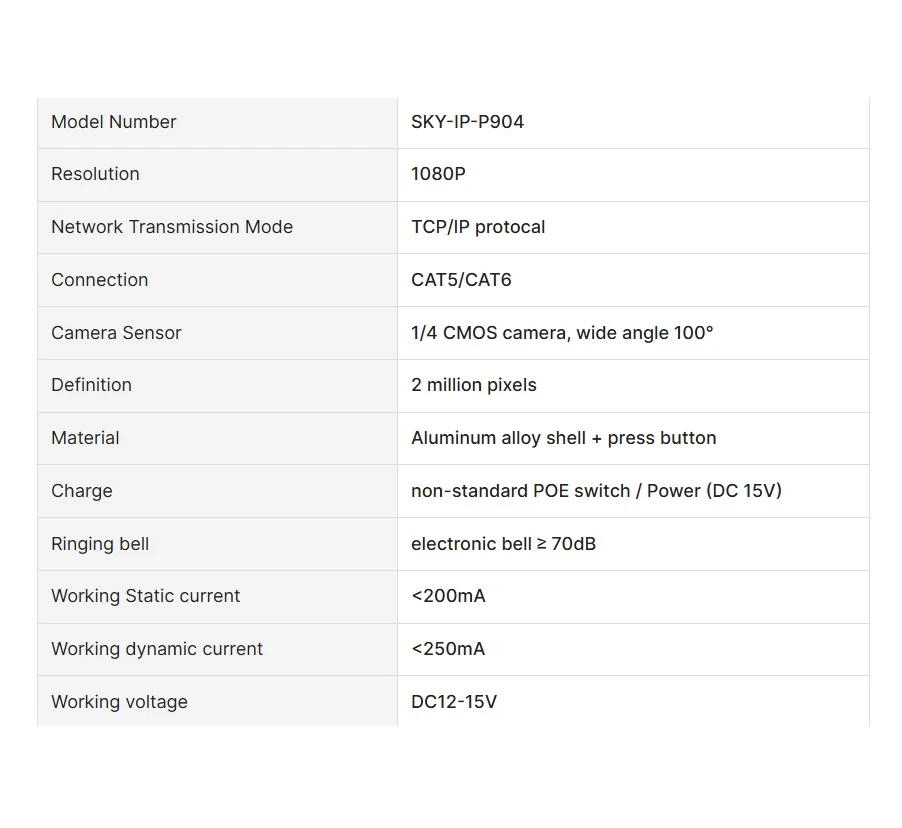Click the Working Static current label
Viewport: 902px width, 828px height.
tap(146, 596)
